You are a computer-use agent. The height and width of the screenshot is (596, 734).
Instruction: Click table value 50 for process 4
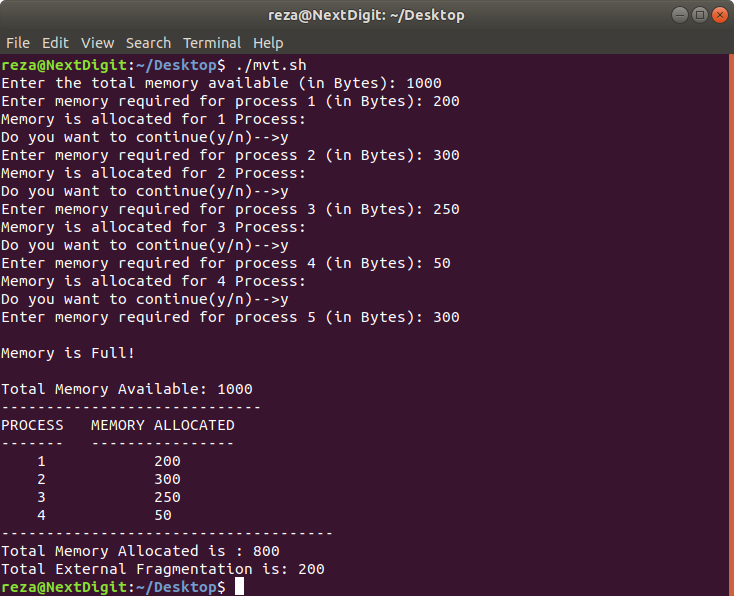tap(163, 515)
